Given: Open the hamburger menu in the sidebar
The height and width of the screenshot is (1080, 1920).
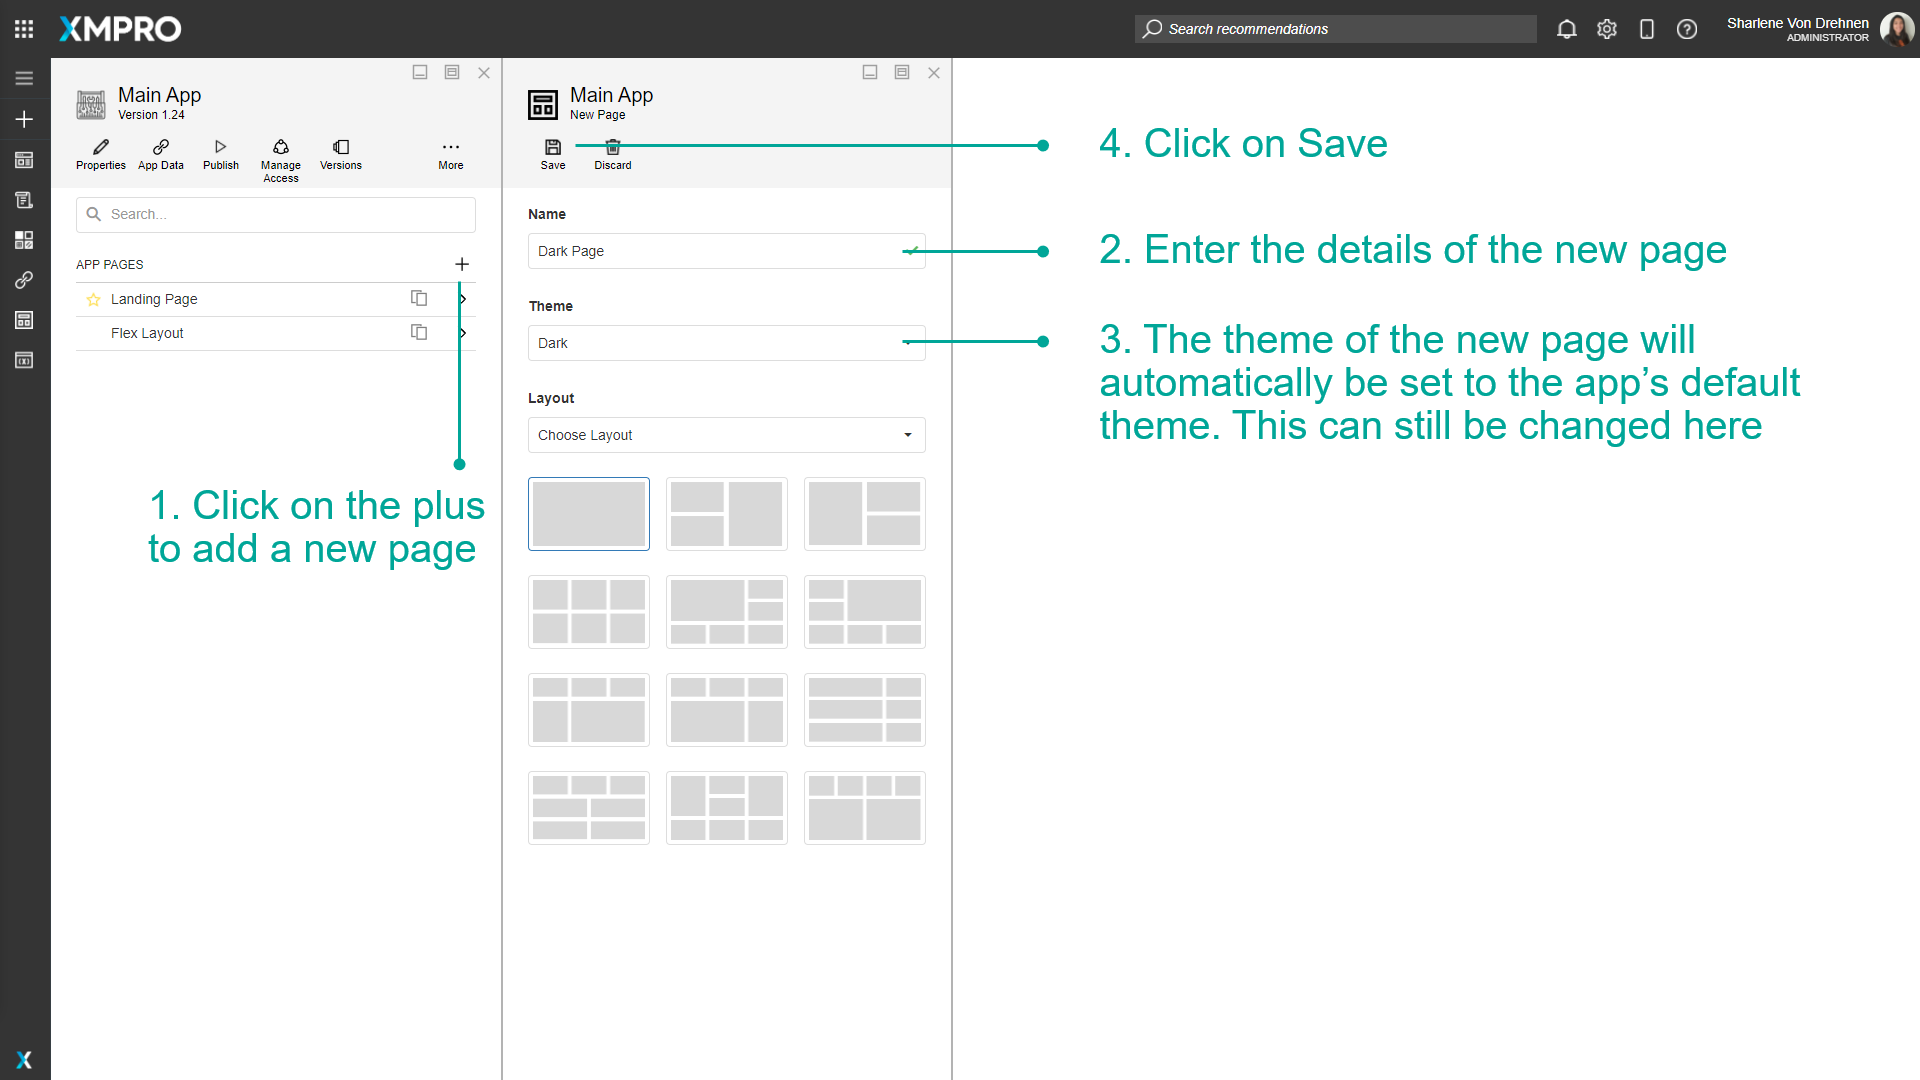Looking at the screenshot, I should click(x=24, y=77).
